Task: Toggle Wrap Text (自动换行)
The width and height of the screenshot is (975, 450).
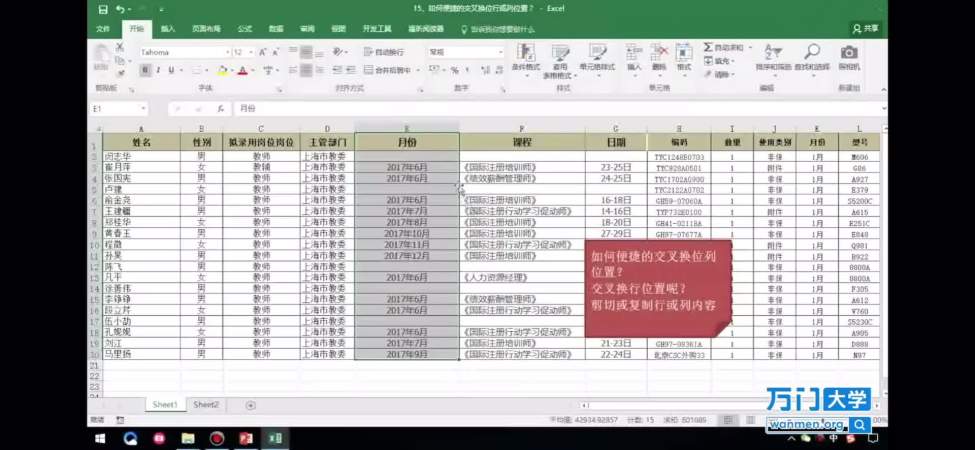Action: point(384,52)
